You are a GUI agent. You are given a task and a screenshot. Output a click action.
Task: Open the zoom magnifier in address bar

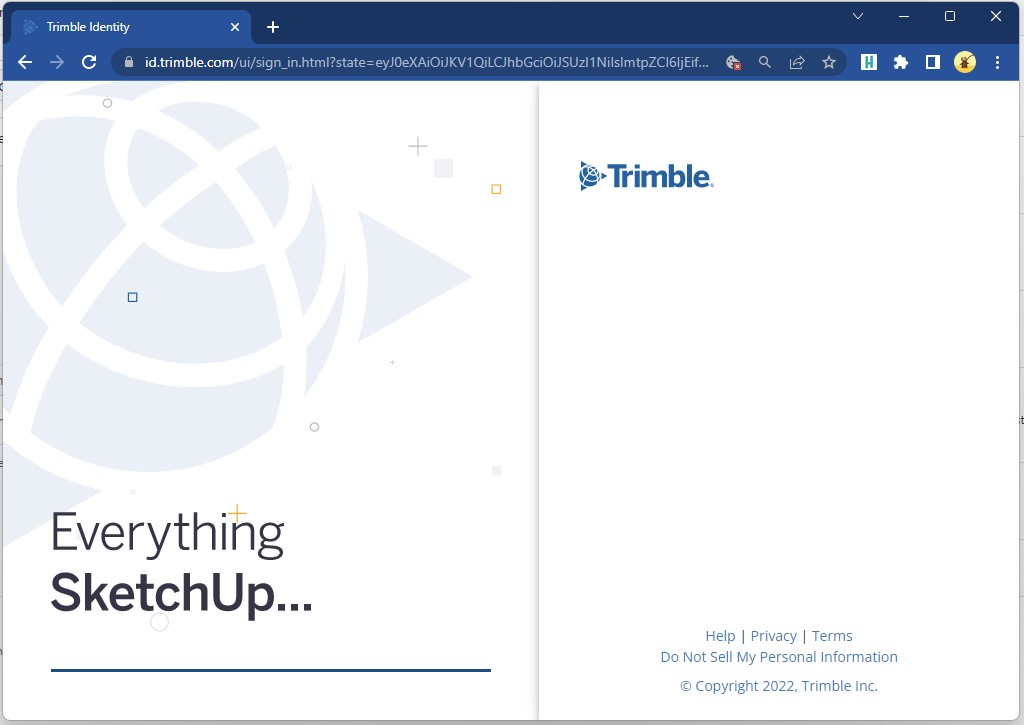[x=765, y=62]
